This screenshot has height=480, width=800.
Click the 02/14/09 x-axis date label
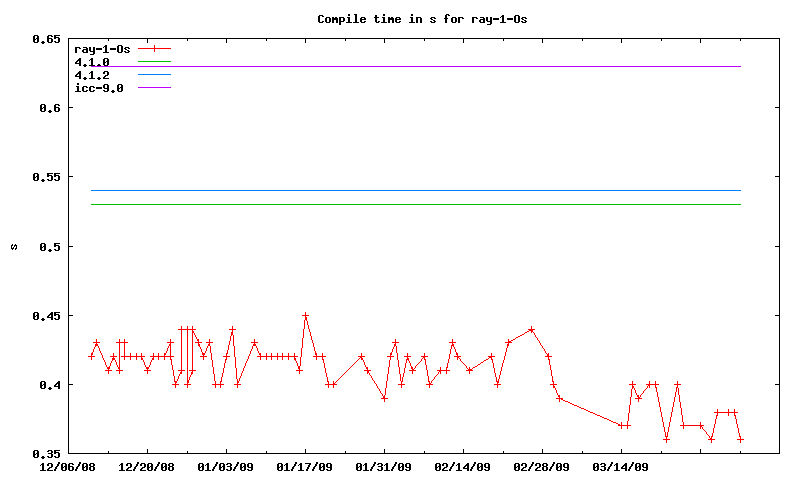click(x=462, y=466)
